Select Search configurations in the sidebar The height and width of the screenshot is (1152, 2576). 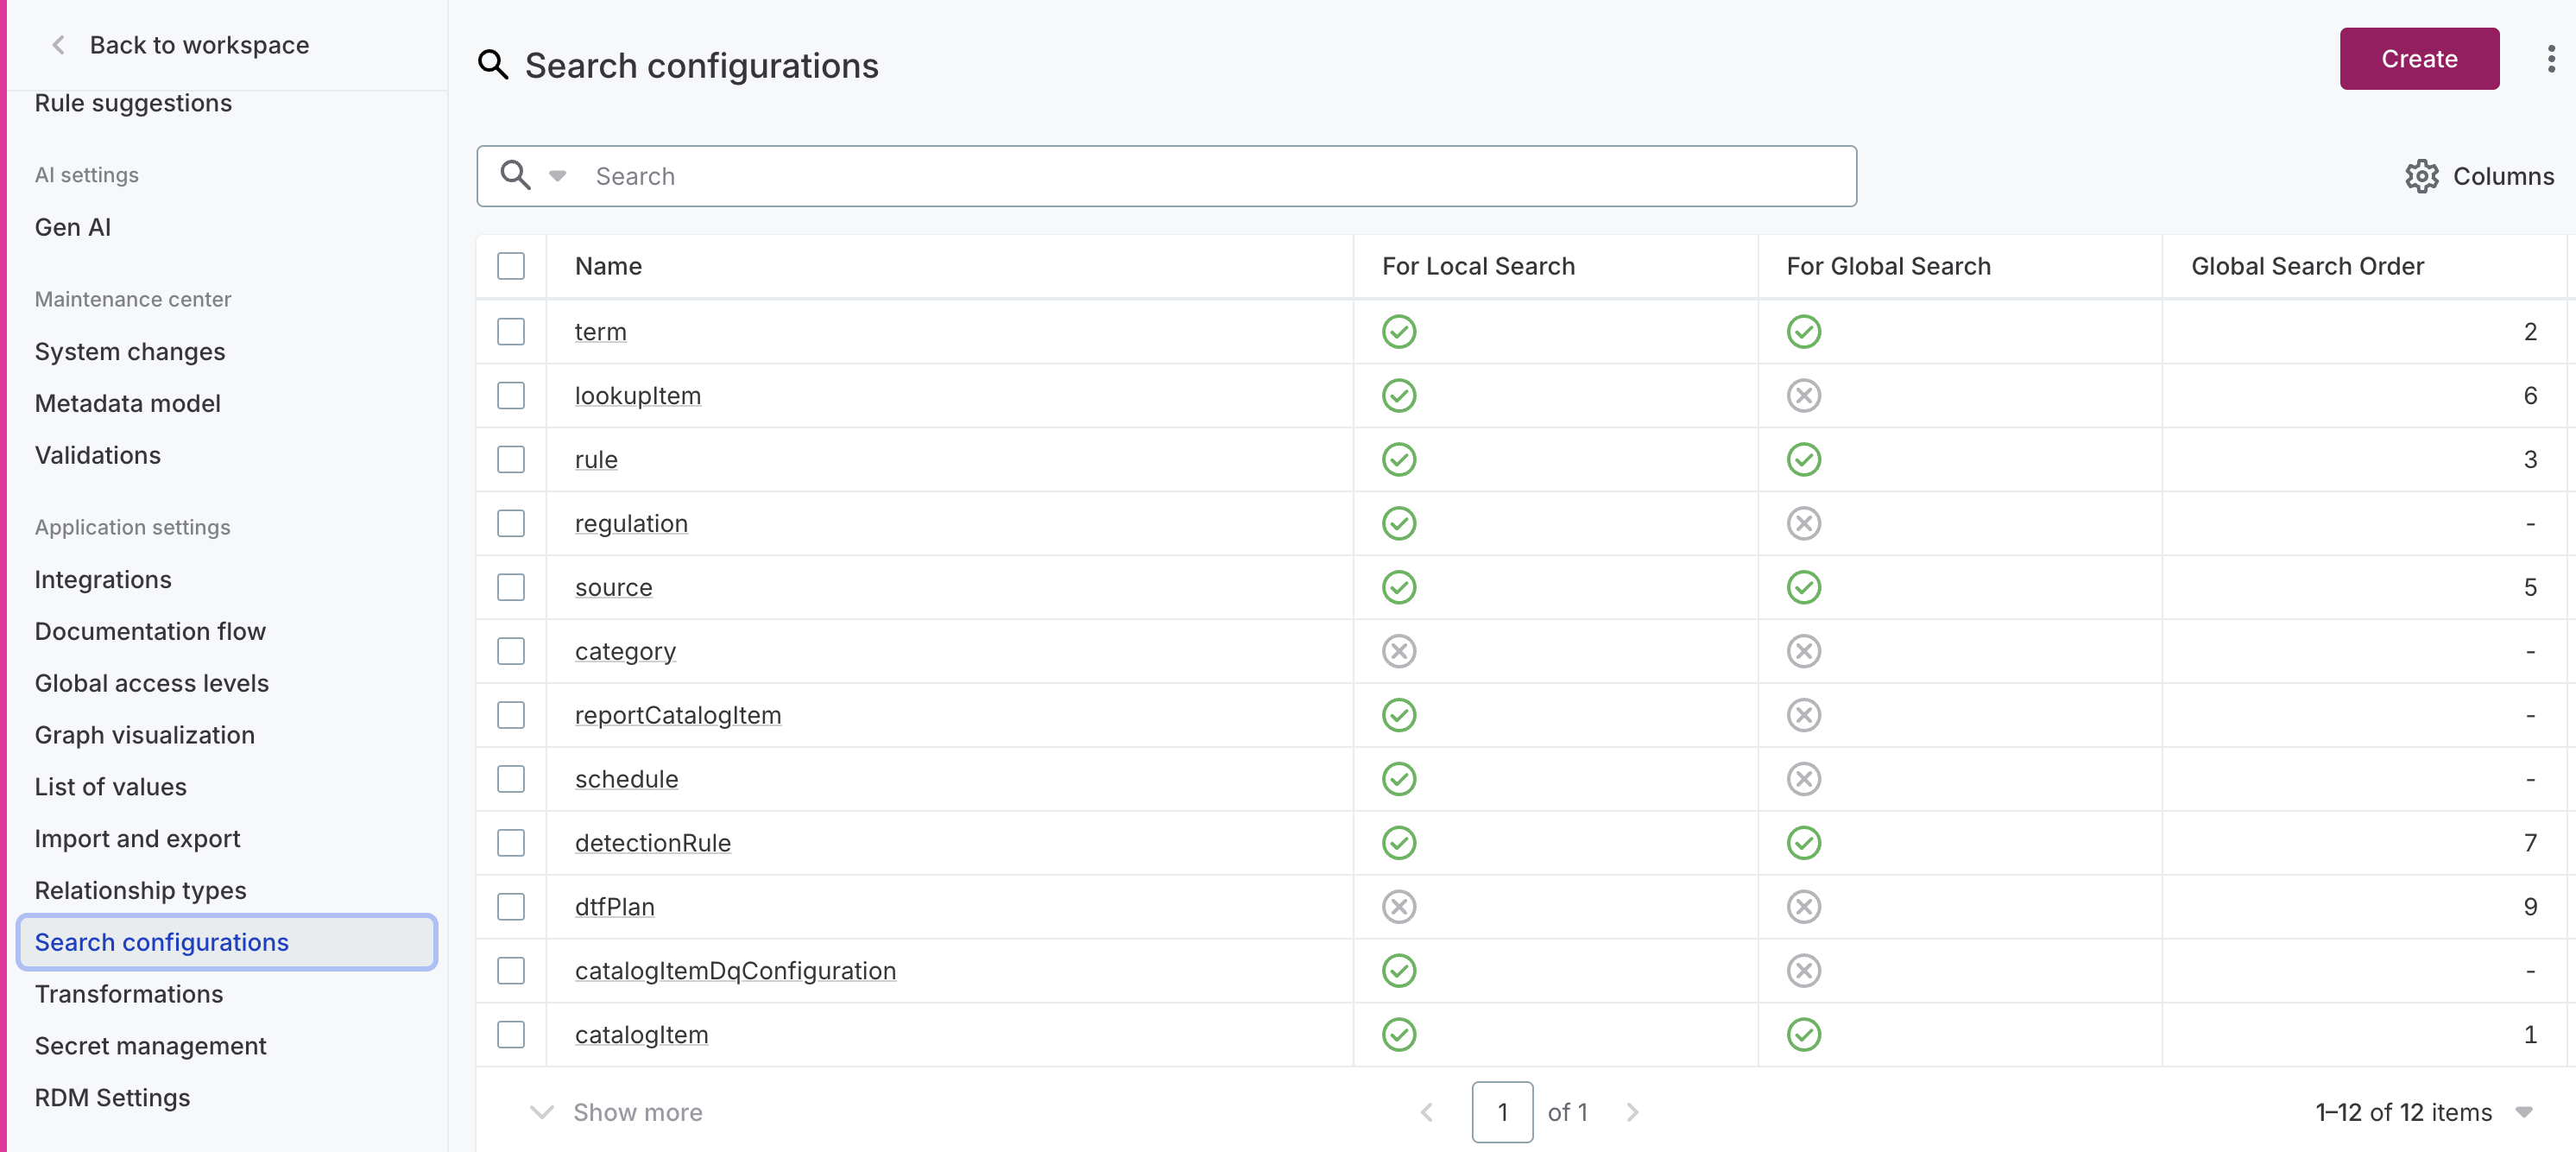162,942
